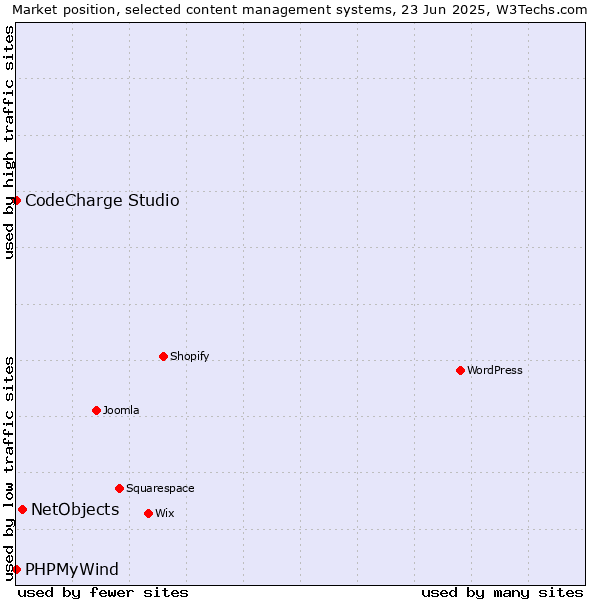
Task: Click the red Wix data point
Action: coord(148,514)
